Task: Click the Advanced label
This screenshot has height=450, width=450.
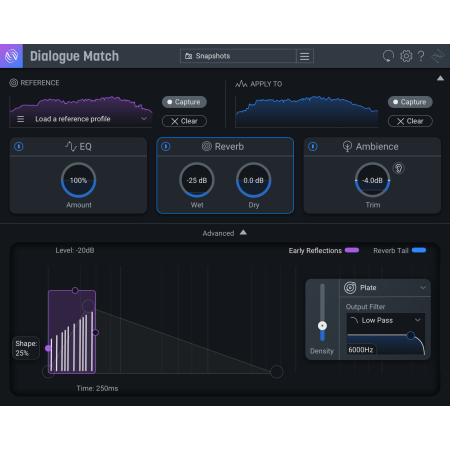Action: pos(218,233)
